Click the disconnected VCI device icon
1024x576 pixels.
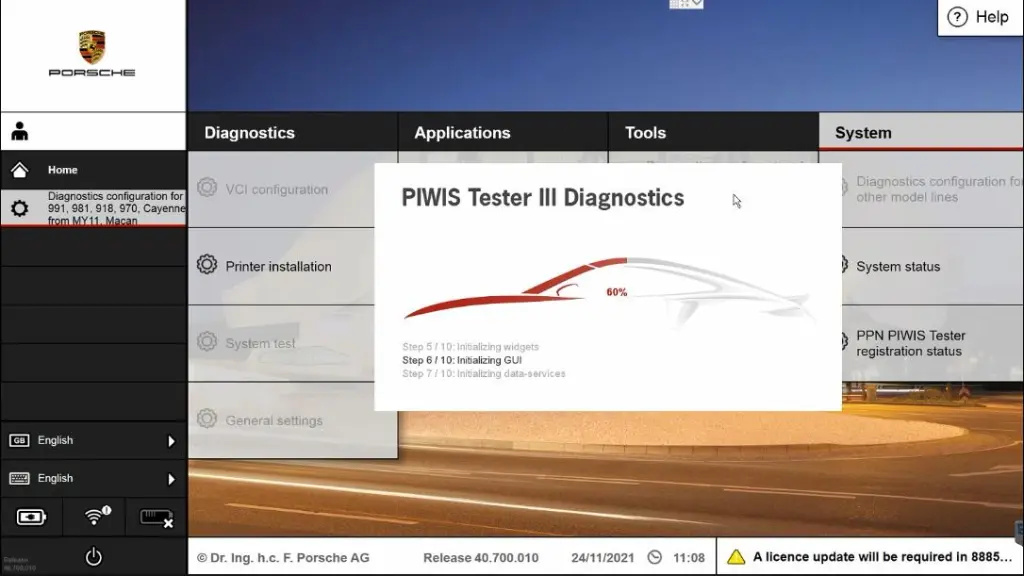[x=156, y=517]
